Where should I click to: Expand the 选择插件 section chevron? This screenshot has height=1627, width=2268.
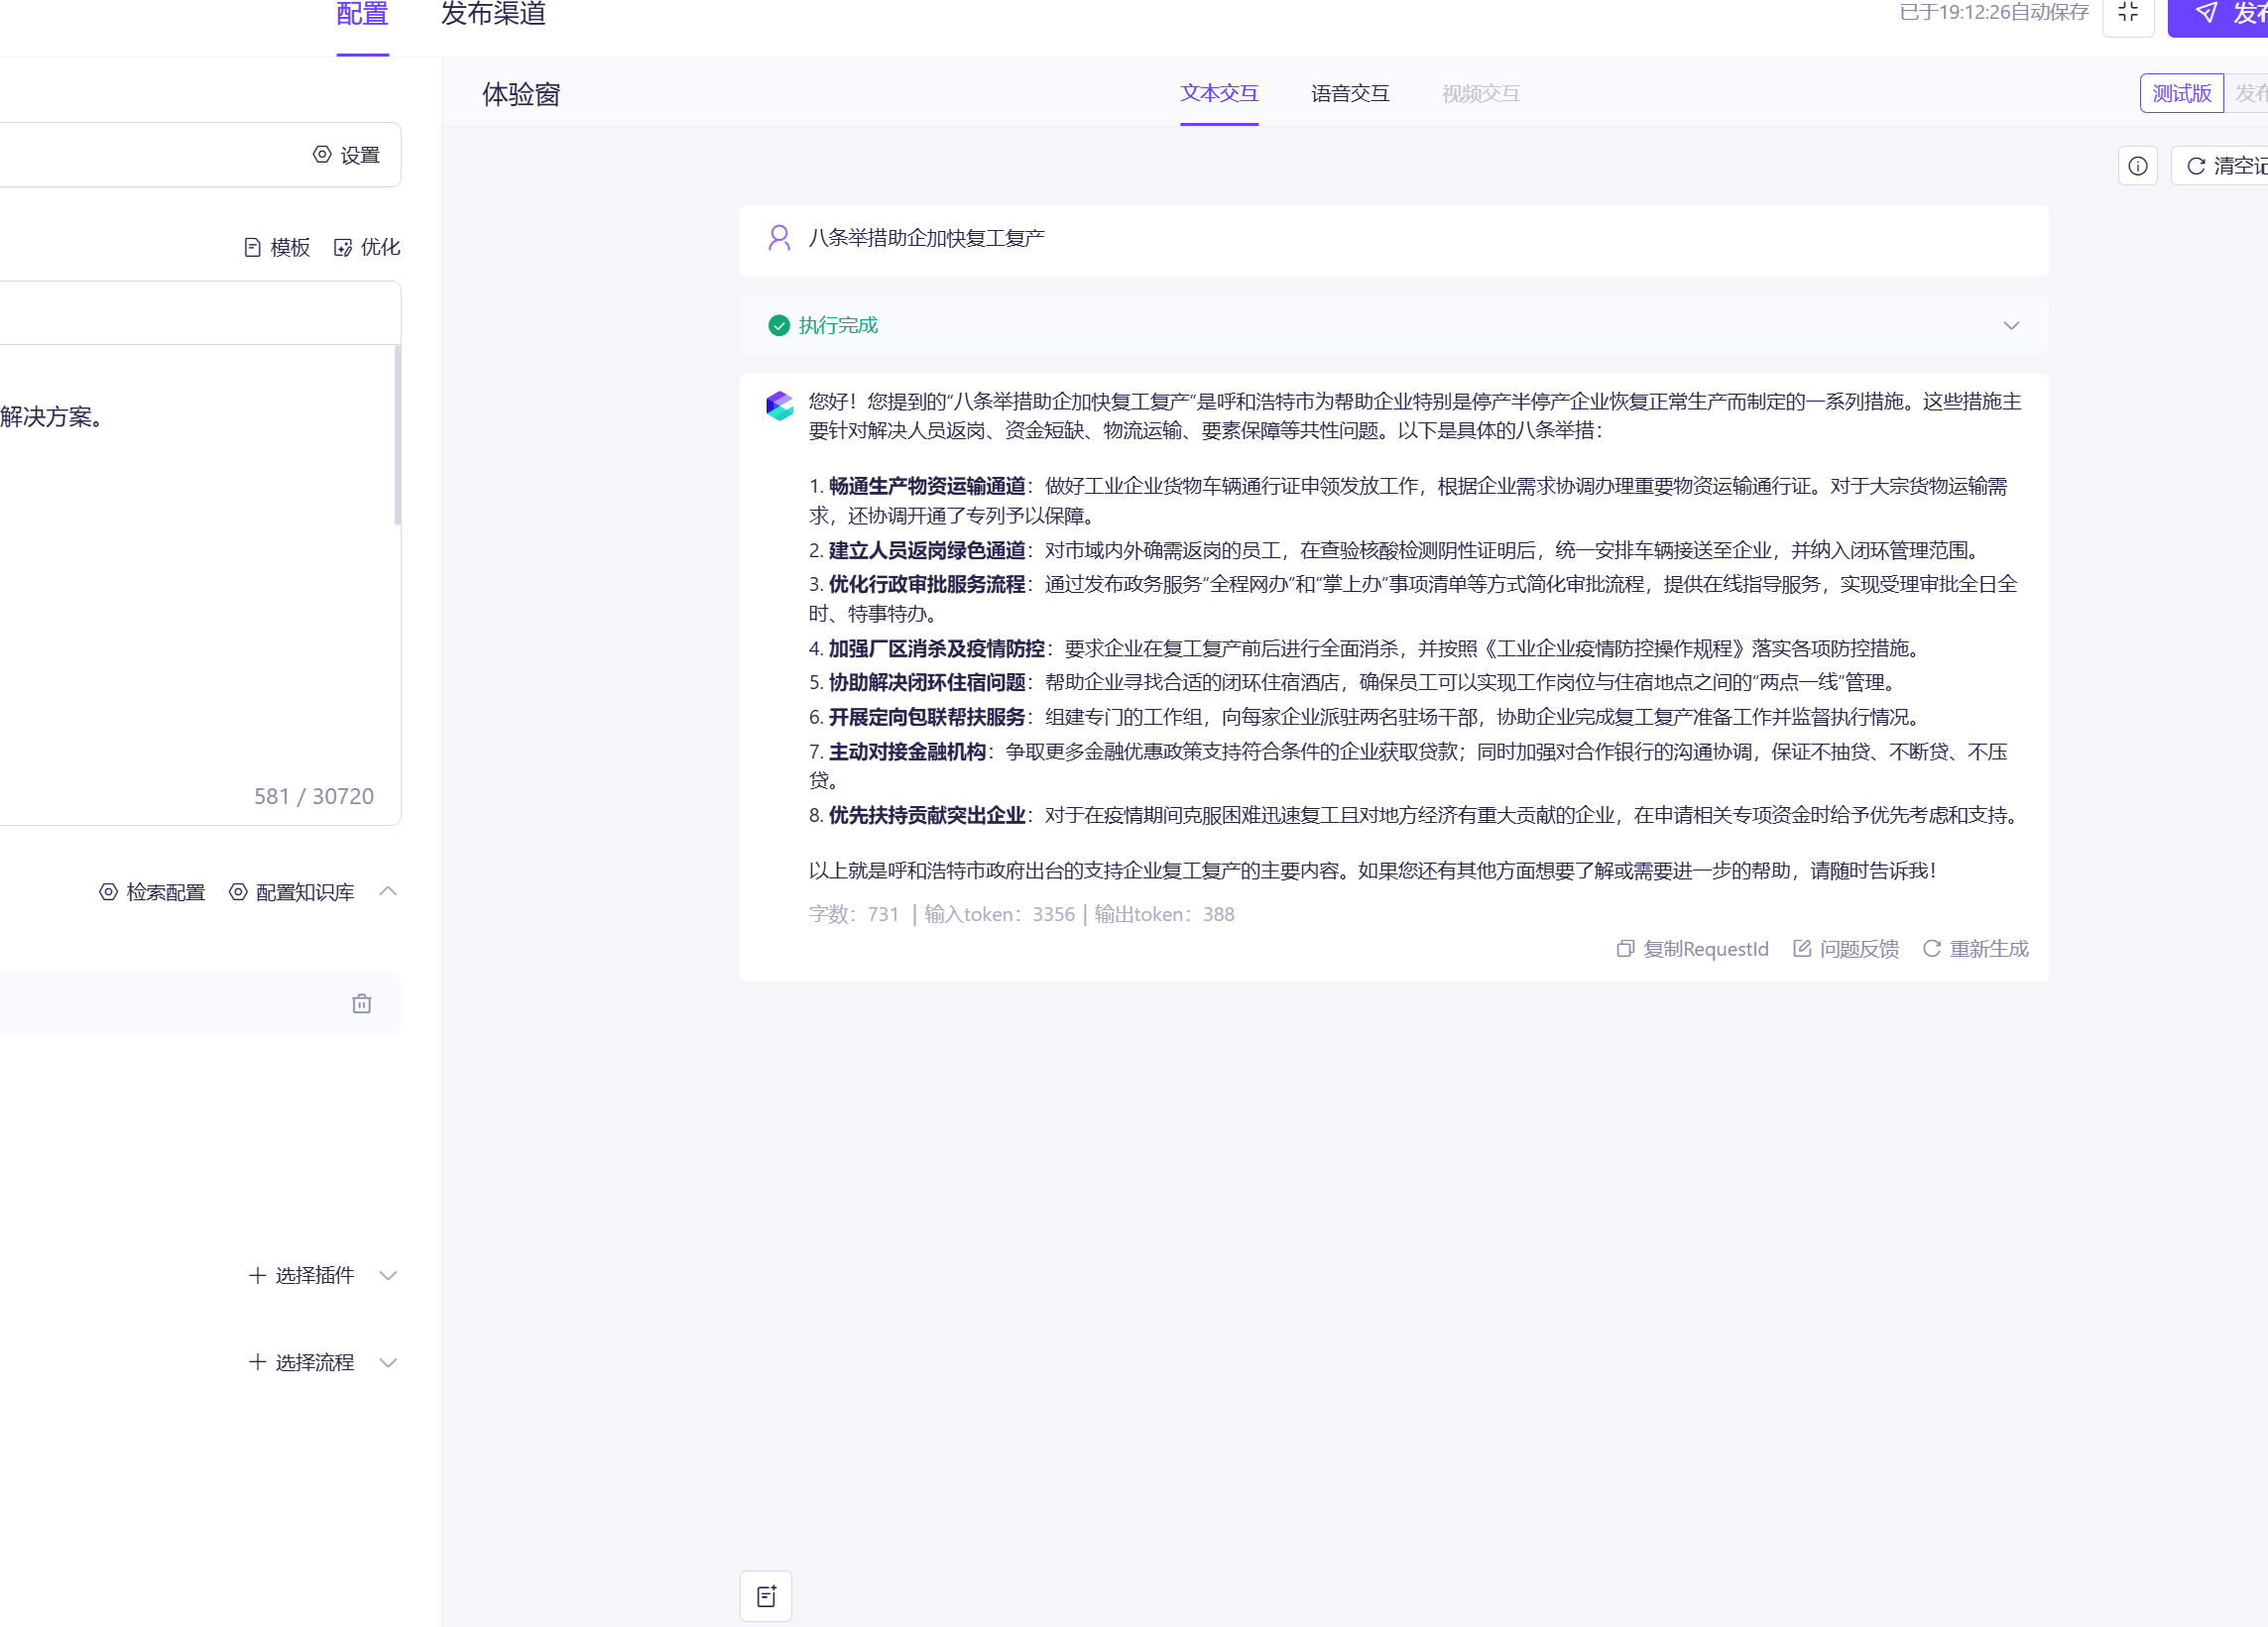tap(388, 1275)
